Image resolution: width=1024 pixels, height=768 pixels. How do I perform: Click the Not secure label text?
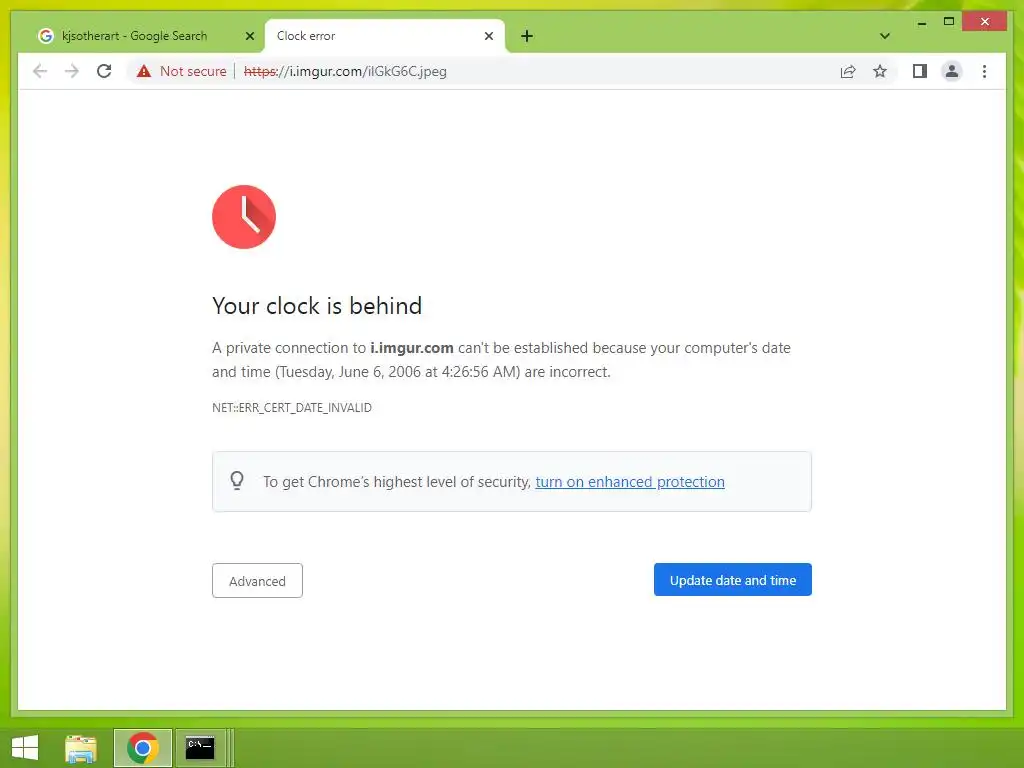(193, 71)
